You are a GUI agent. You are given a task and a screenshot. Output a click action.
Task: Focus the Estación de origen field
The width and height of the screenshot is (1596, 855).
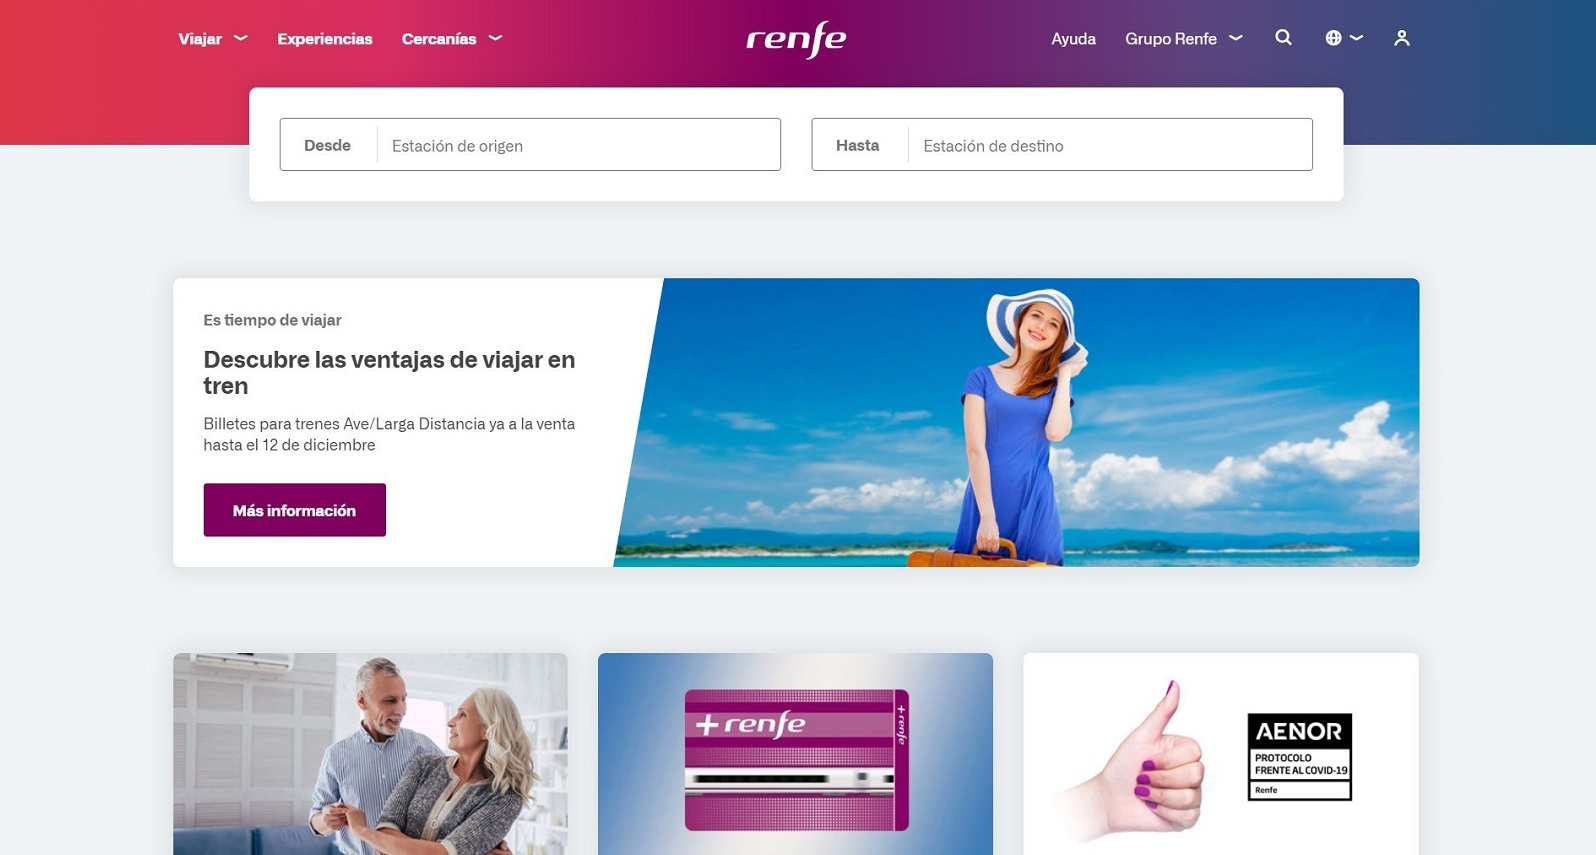click(x=578, y=145)
